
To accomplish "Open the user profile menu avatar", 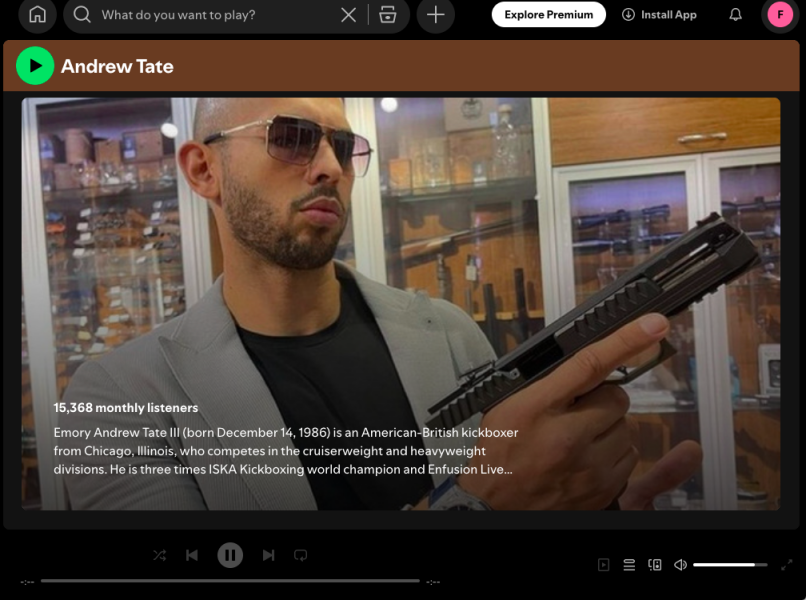I will (780, 15).
